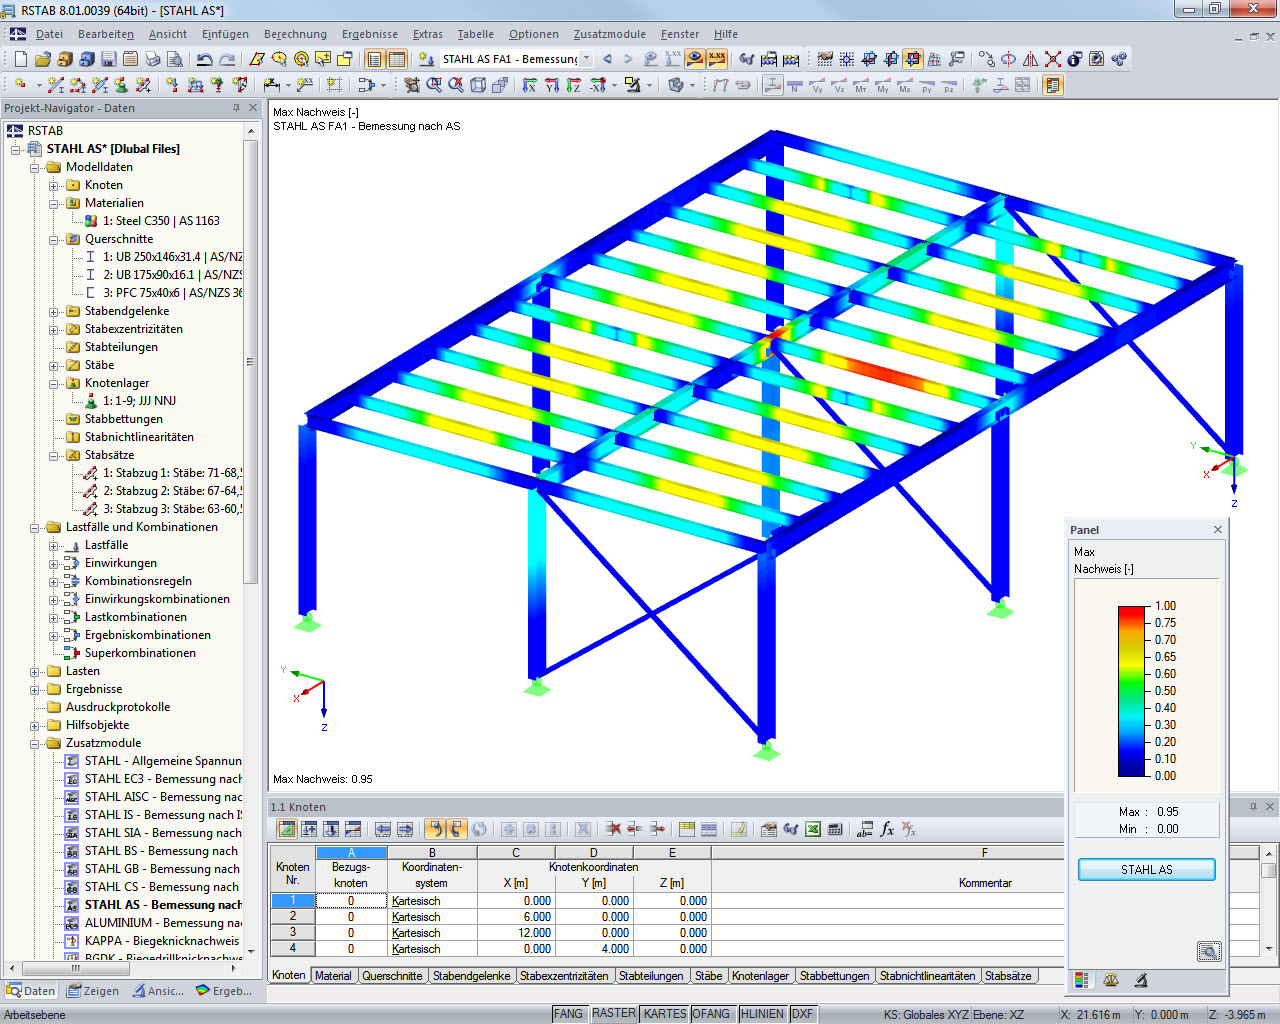1280x1024 pixels.
Task: Click the magnifier button in the Panel
Action: pyautogui.click(x=1208, y=952)
